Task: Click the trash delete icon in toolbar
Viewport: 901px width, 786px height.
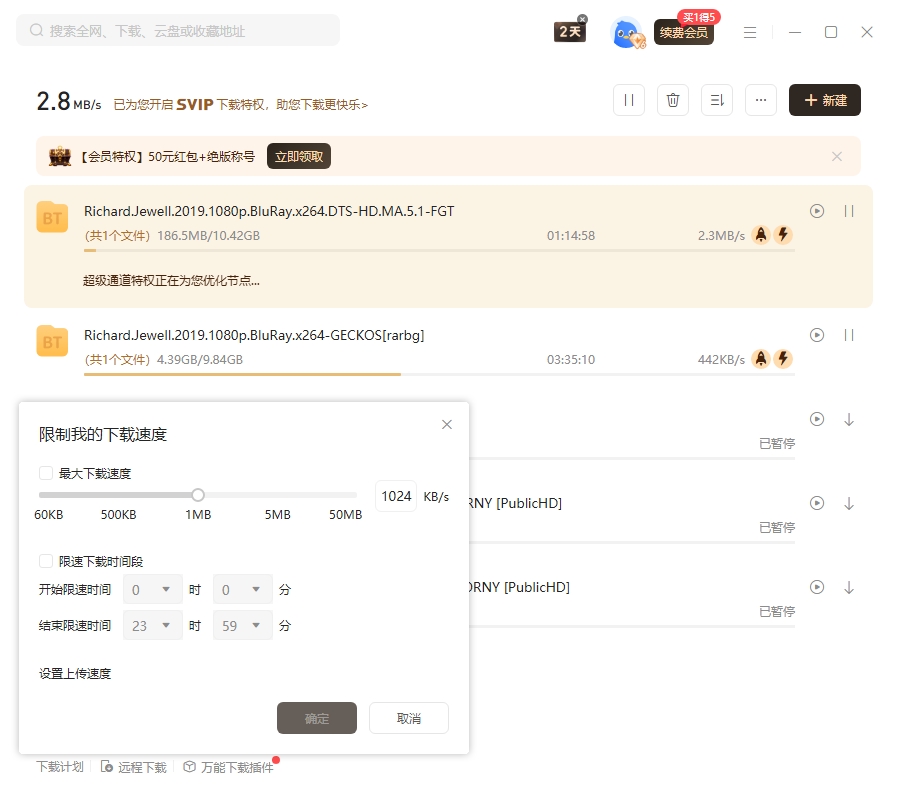Action: tap(673, 100)
